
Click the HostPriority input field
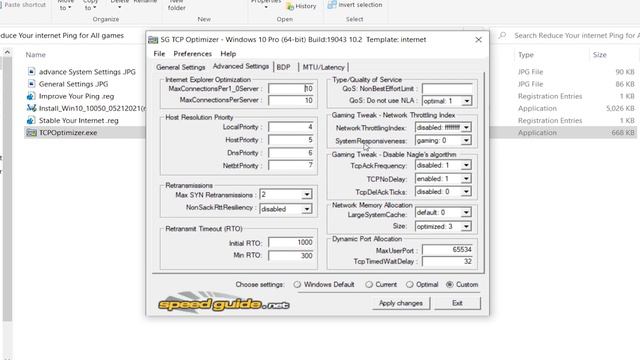point(291,140)
